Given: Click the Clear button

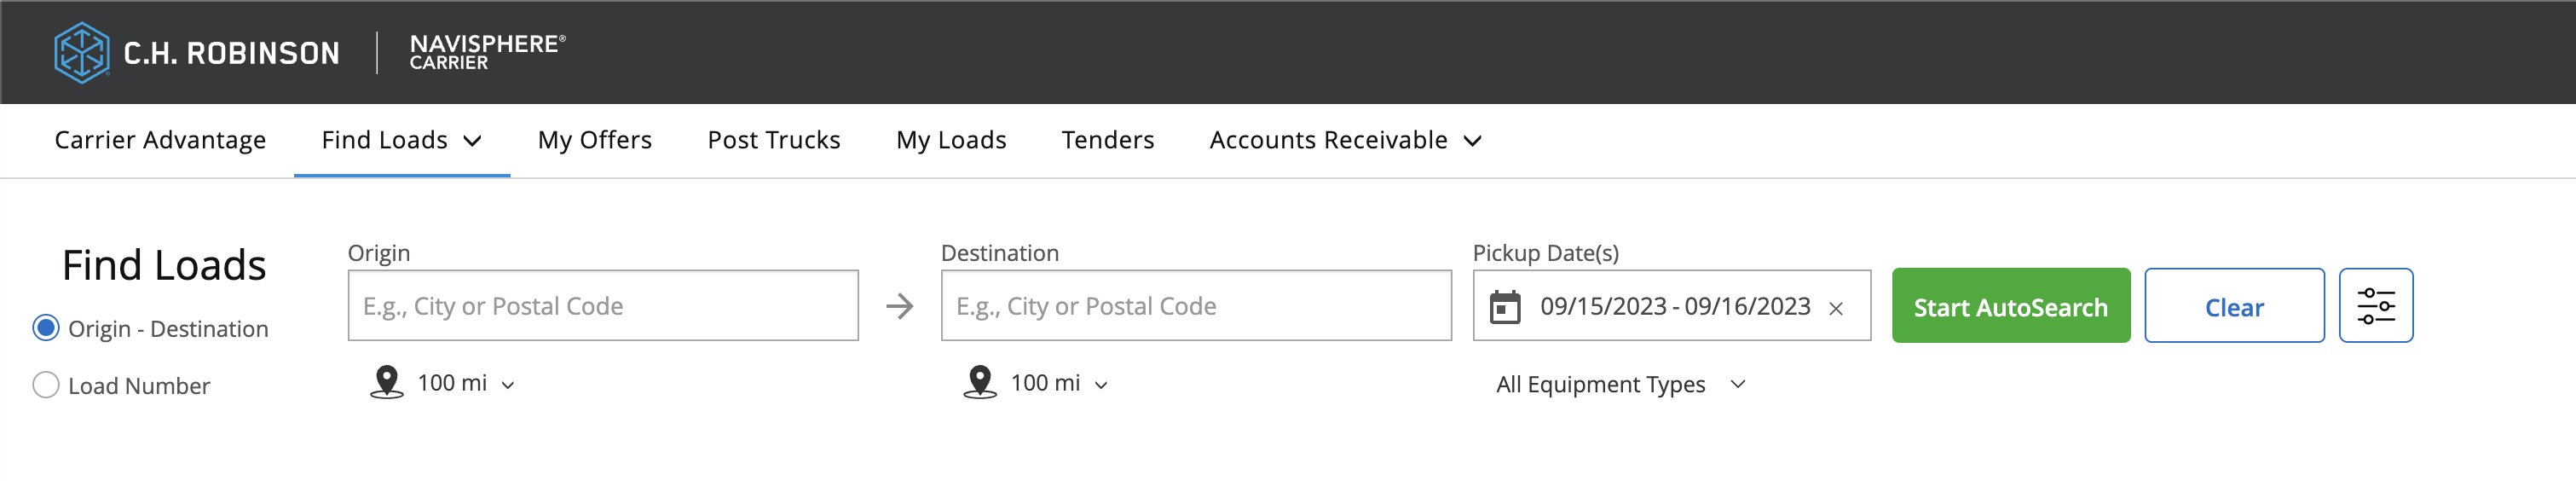Looking at the screenshot, I should point(2233,307).
